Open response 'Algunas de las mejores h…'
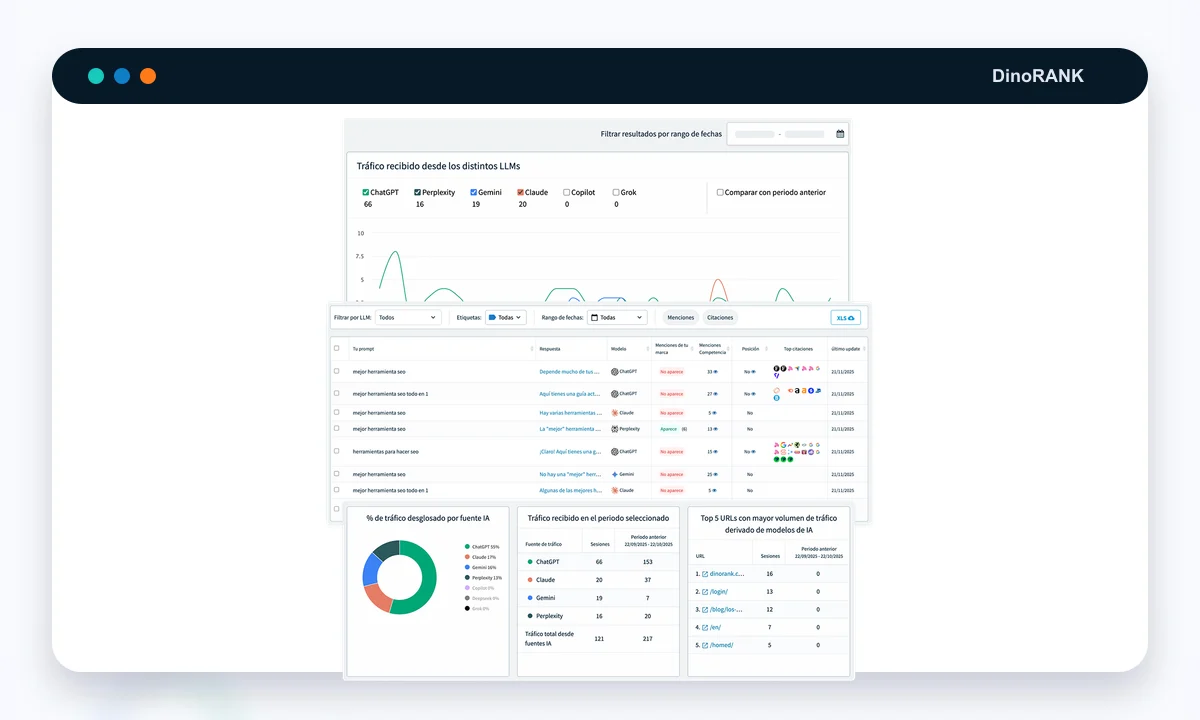1200x720 pixels. point(569,490)
